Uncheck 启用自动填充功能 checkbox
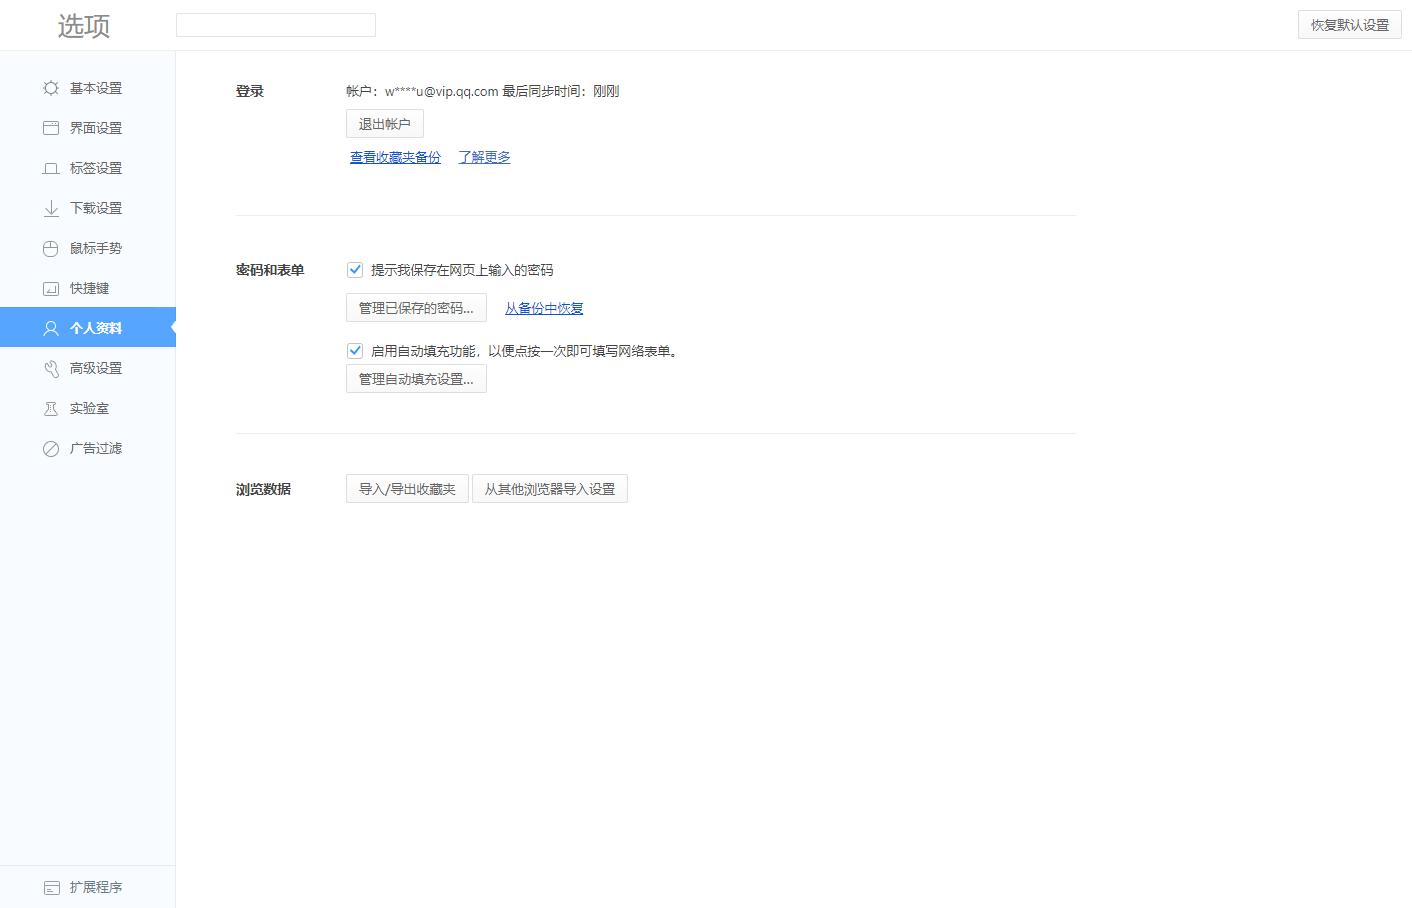This screenshot has width=1412, height=908. point(355,351)
